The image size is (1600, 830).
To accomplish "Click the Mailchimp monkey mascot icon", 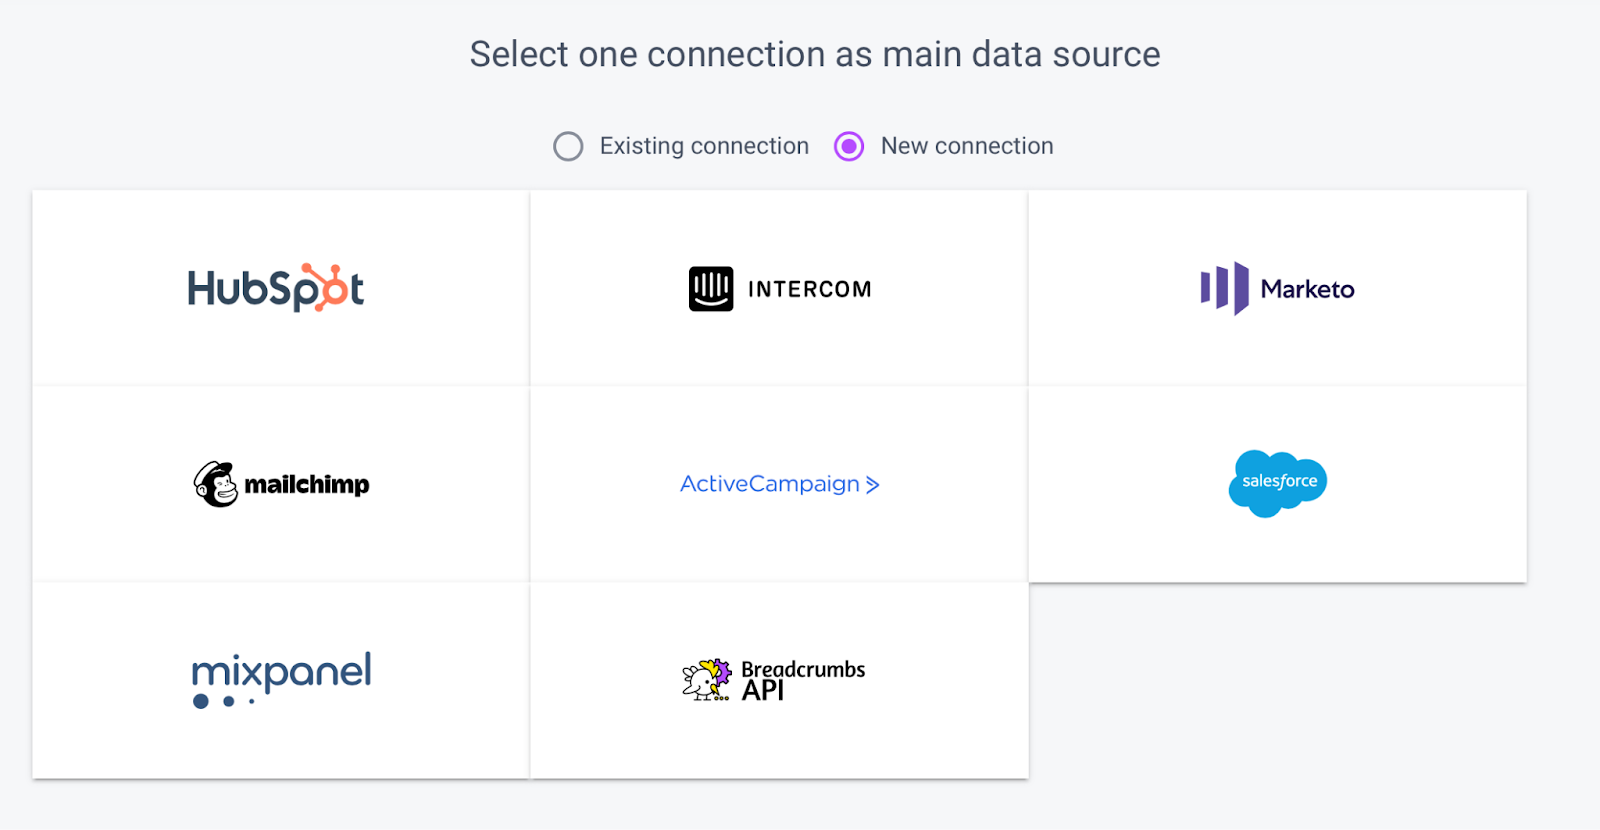I will (215, 484).
